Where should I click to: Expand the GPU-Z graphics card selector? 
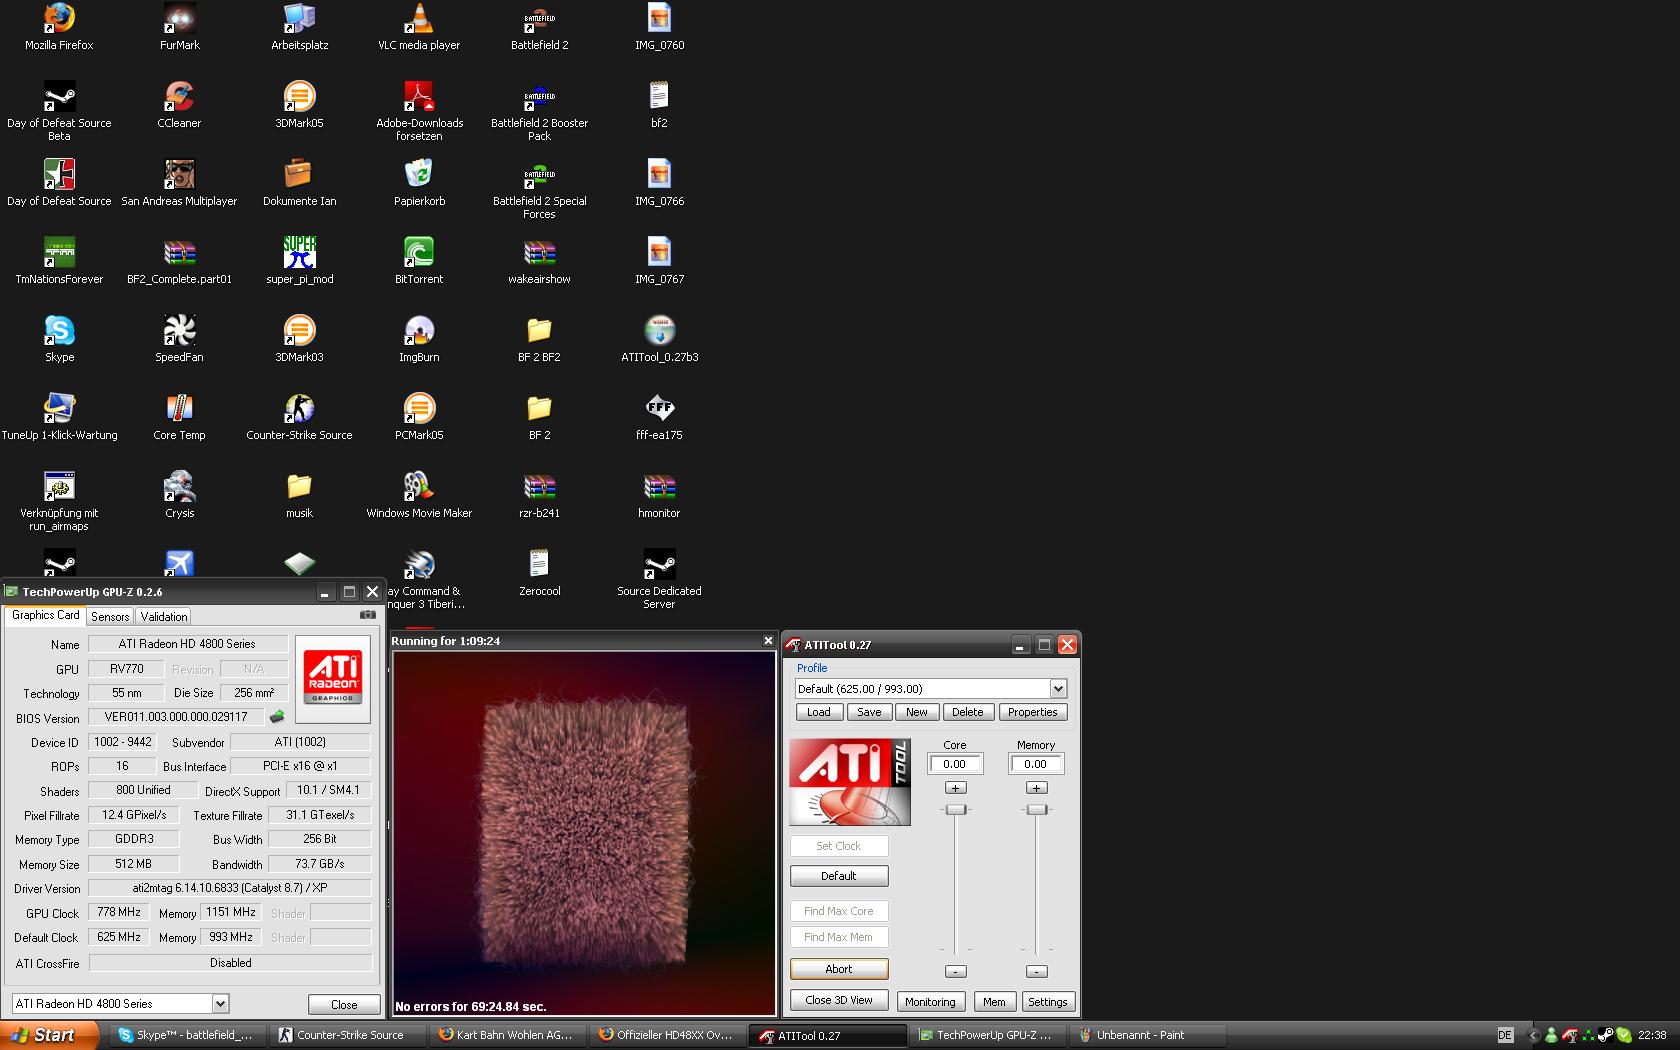pos(220,1003)
